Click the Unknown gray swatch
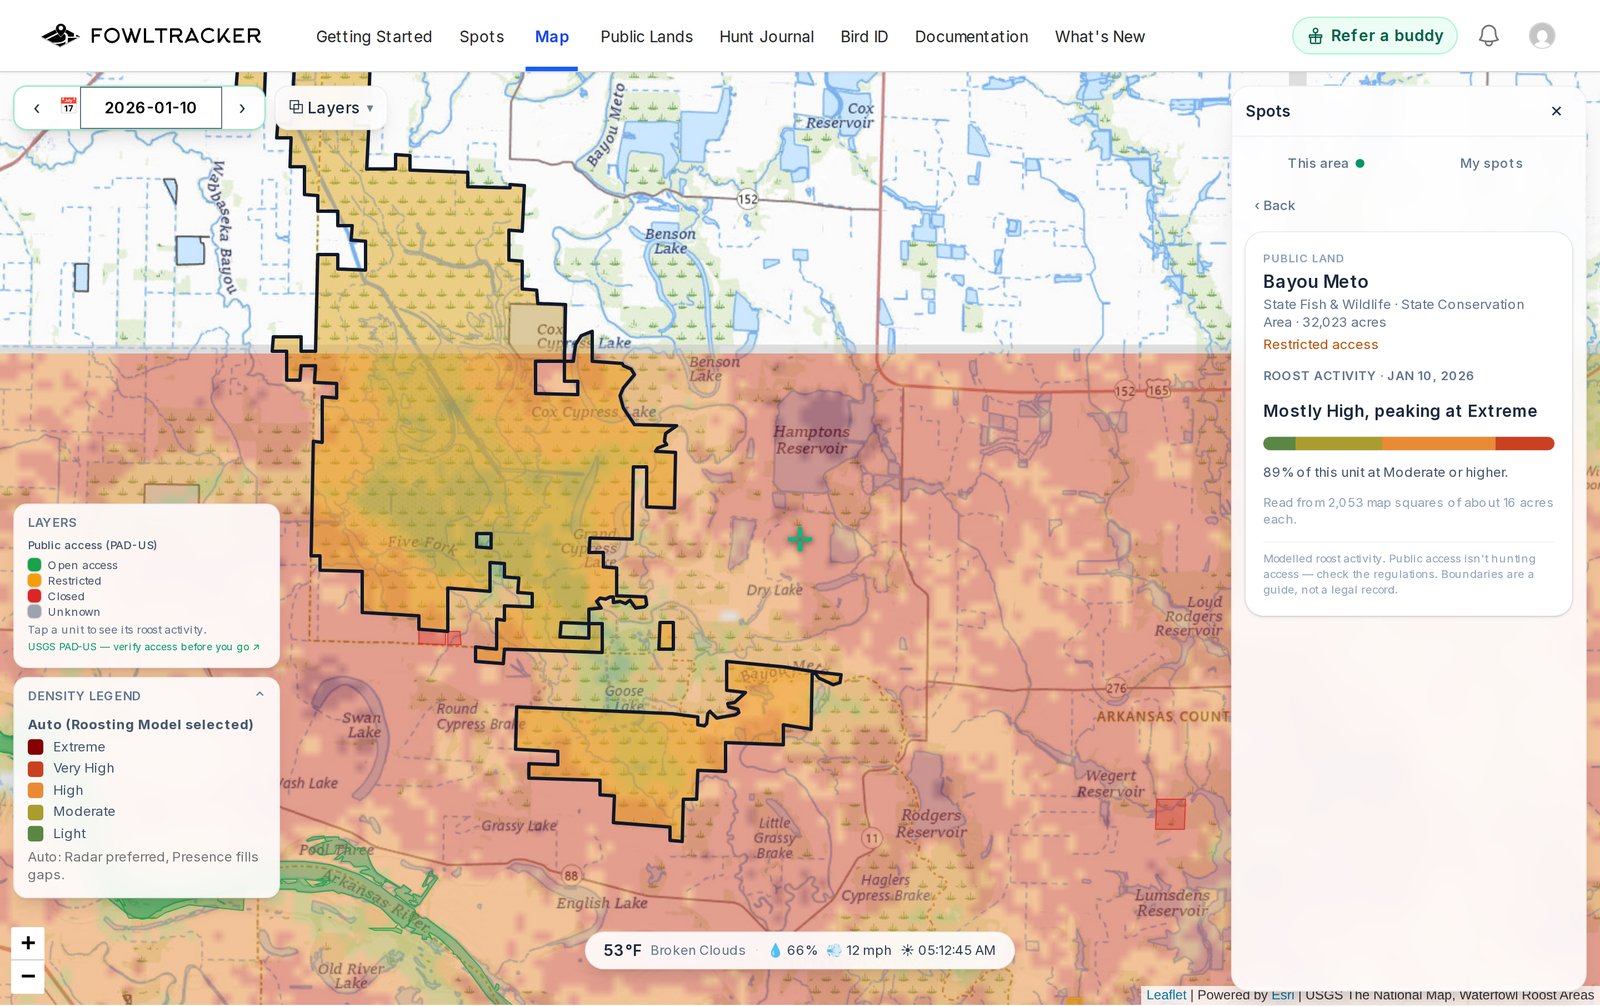Screen dimensions: 1600x1006 click(35, 611)
